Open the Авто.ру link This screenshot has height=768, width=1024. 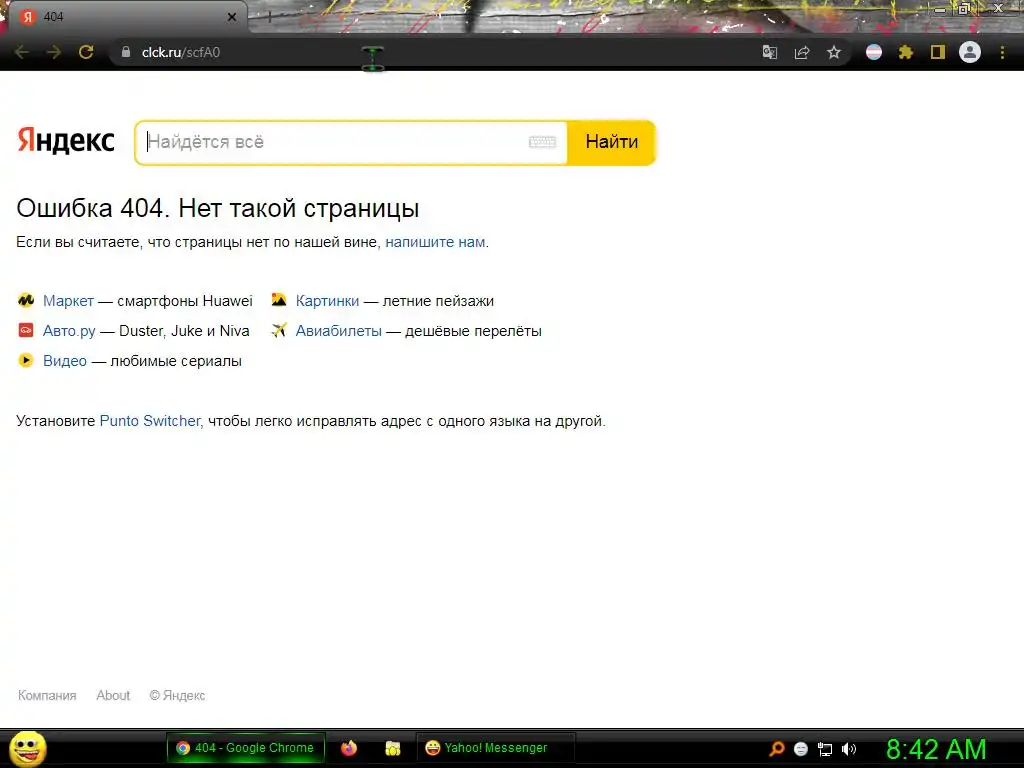69,331
